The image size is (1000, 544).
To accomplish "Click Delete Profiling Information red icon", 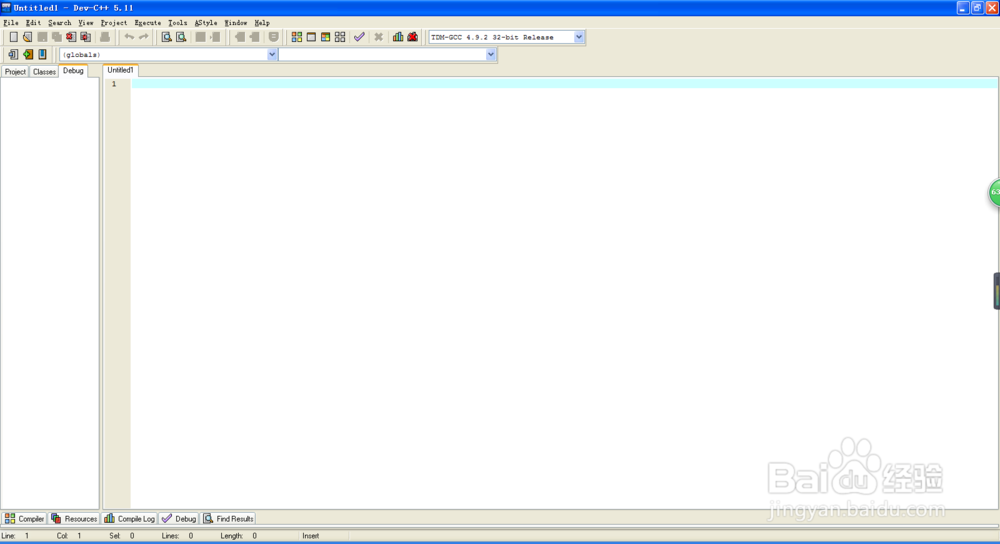I will point(413,37).
